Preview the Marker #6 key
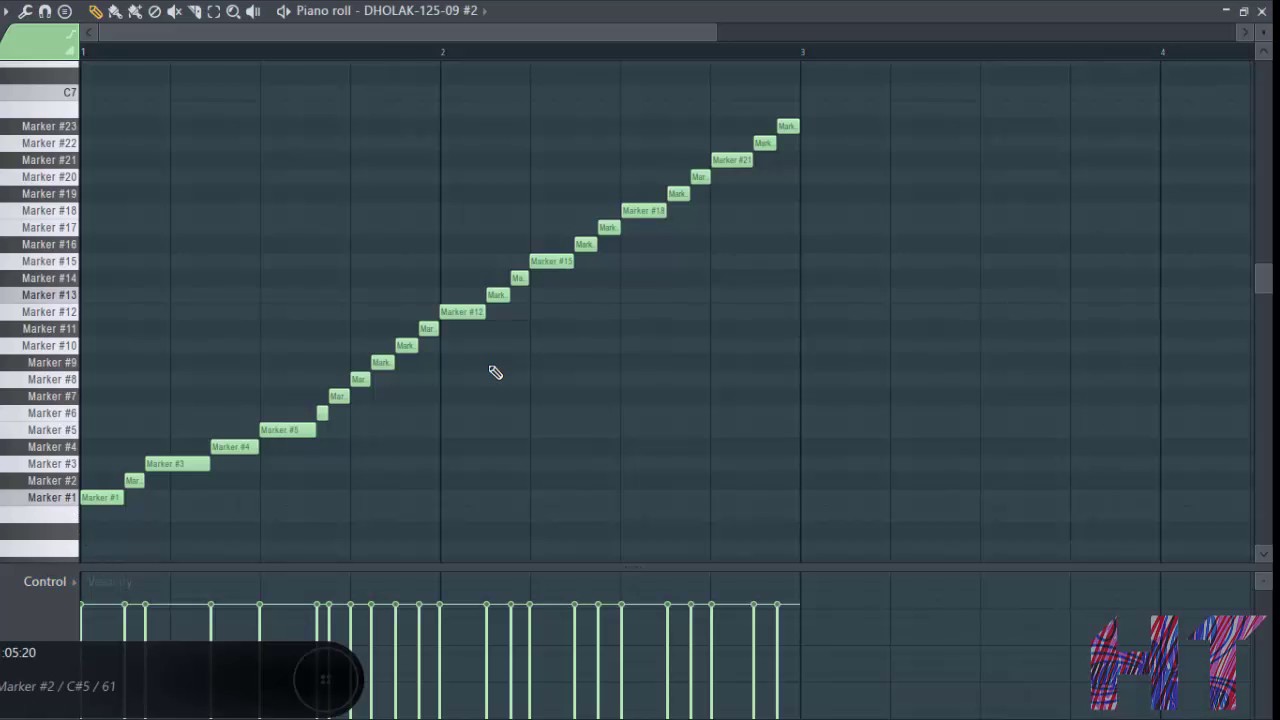 pos(39,413)
